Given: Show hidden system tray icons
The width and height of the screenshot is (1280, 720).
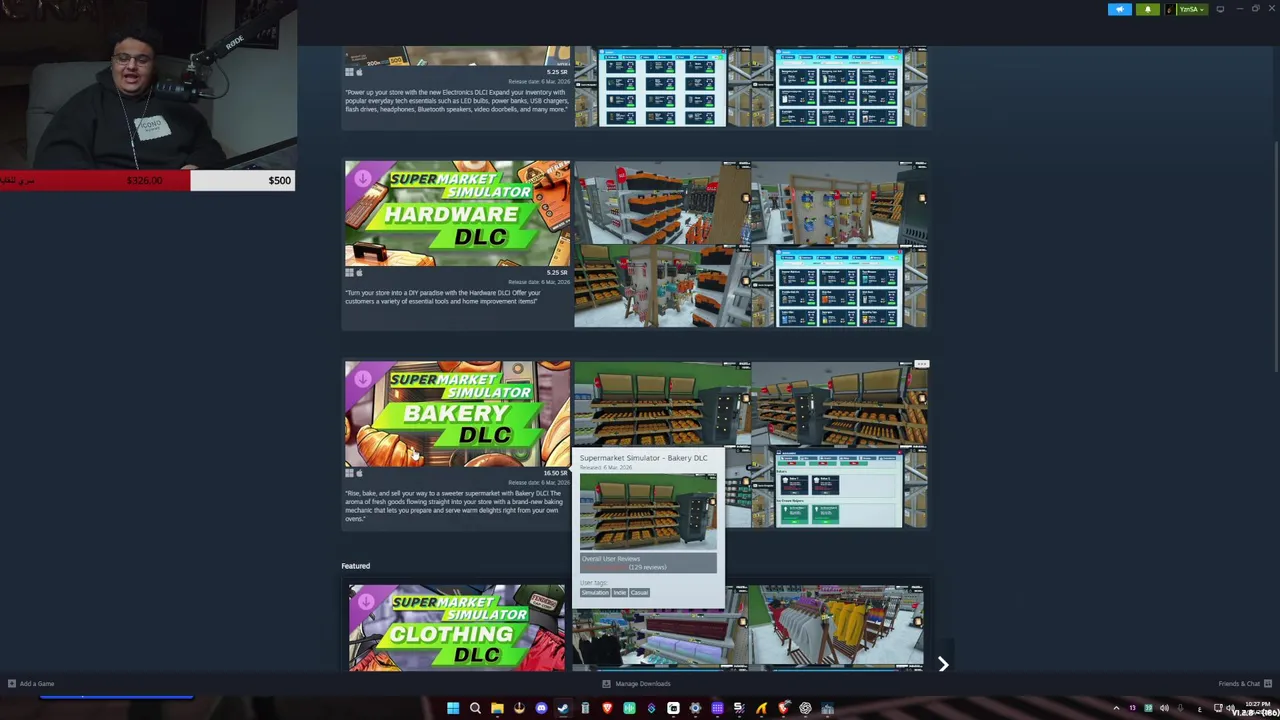Looking at the screenshot, I should click(1116, 708).
